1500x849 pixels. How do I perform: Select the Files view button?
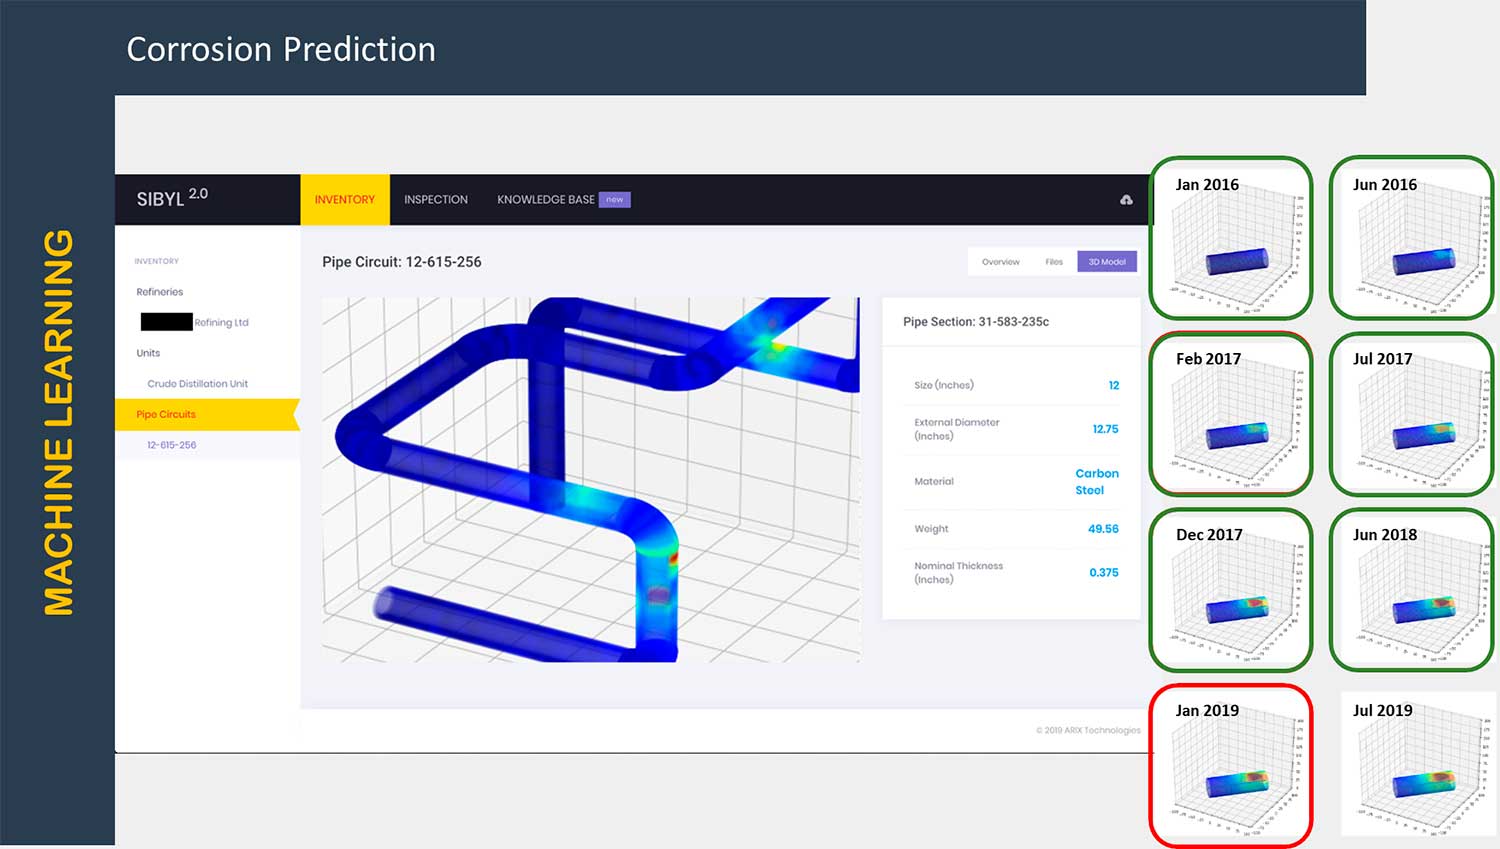coord(1054,262)
